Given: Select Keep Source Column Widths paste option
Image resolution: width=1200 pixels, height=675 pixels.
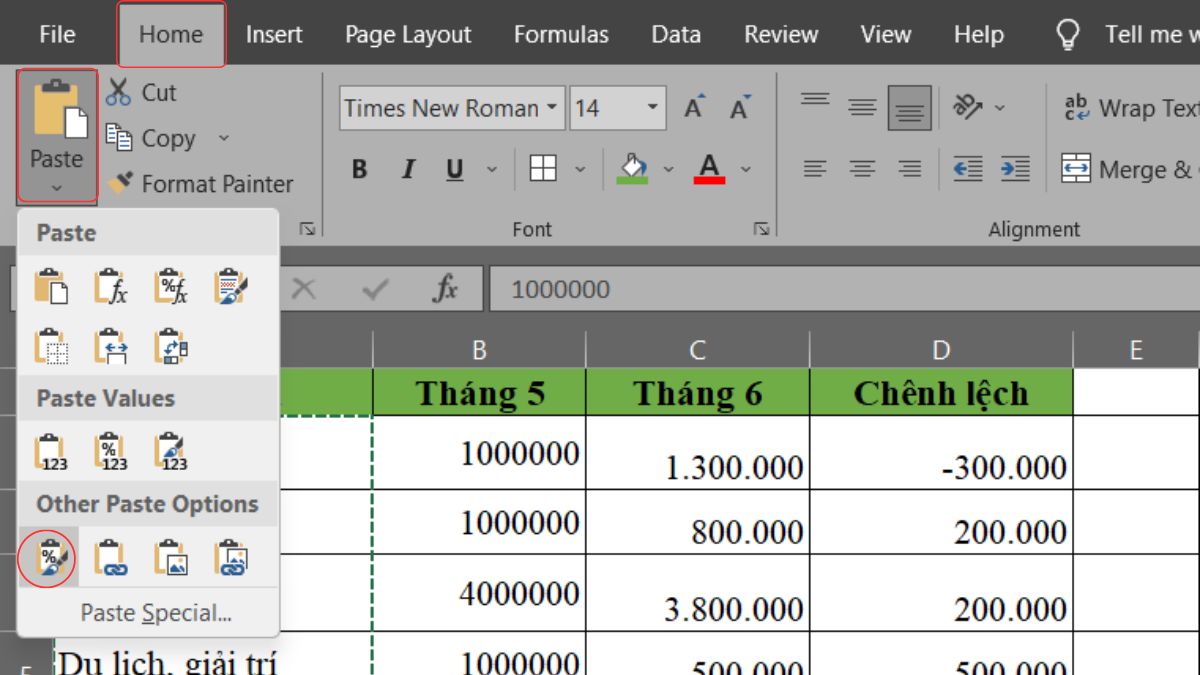Looking at the screenshot, I should pyautogui.click(x=110, y=347).
